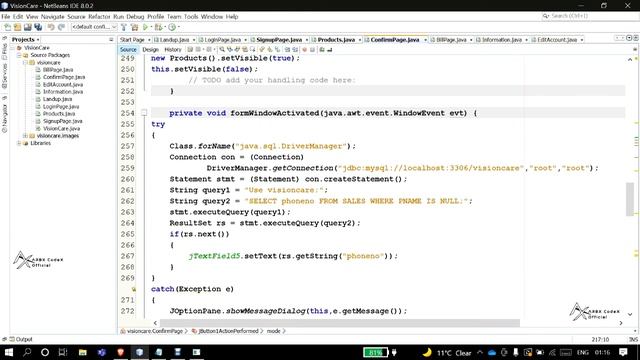Open the Navigator side panel tab

4,118
